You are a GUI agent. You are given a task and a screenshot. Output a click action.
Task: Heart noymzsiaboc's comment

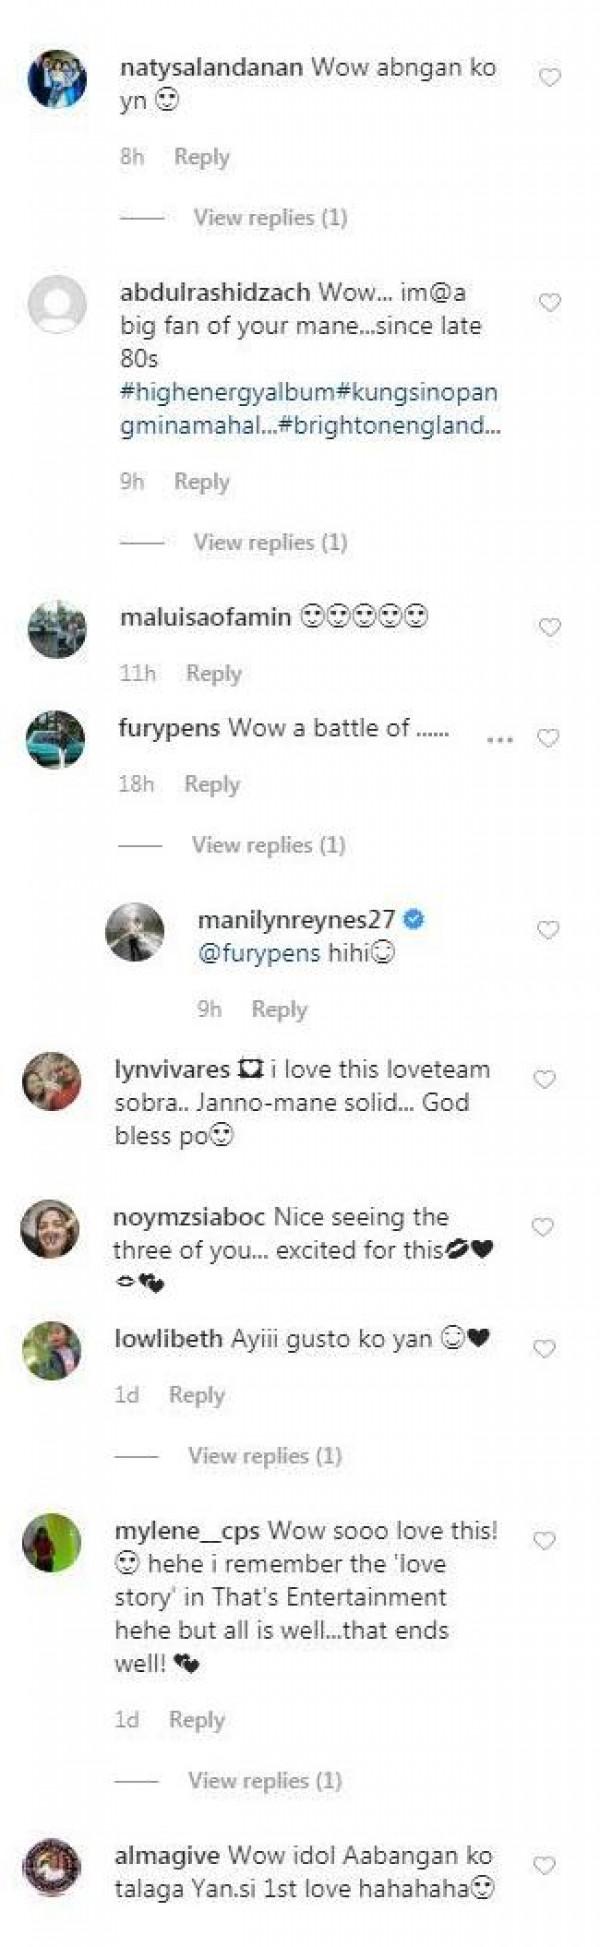click(543, 1227)
